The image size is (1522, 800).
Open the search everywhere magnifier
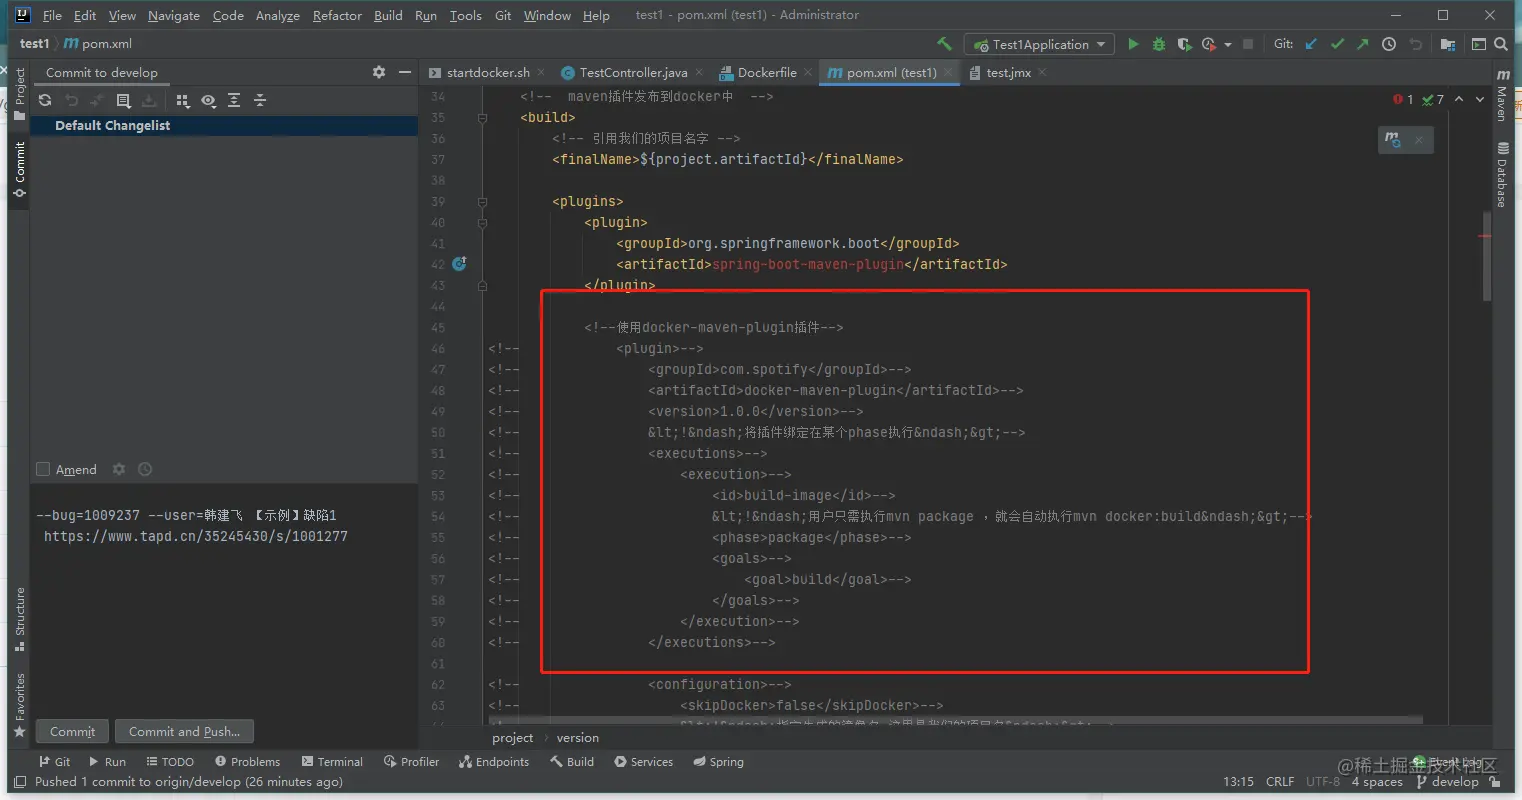click(1501, 44)
